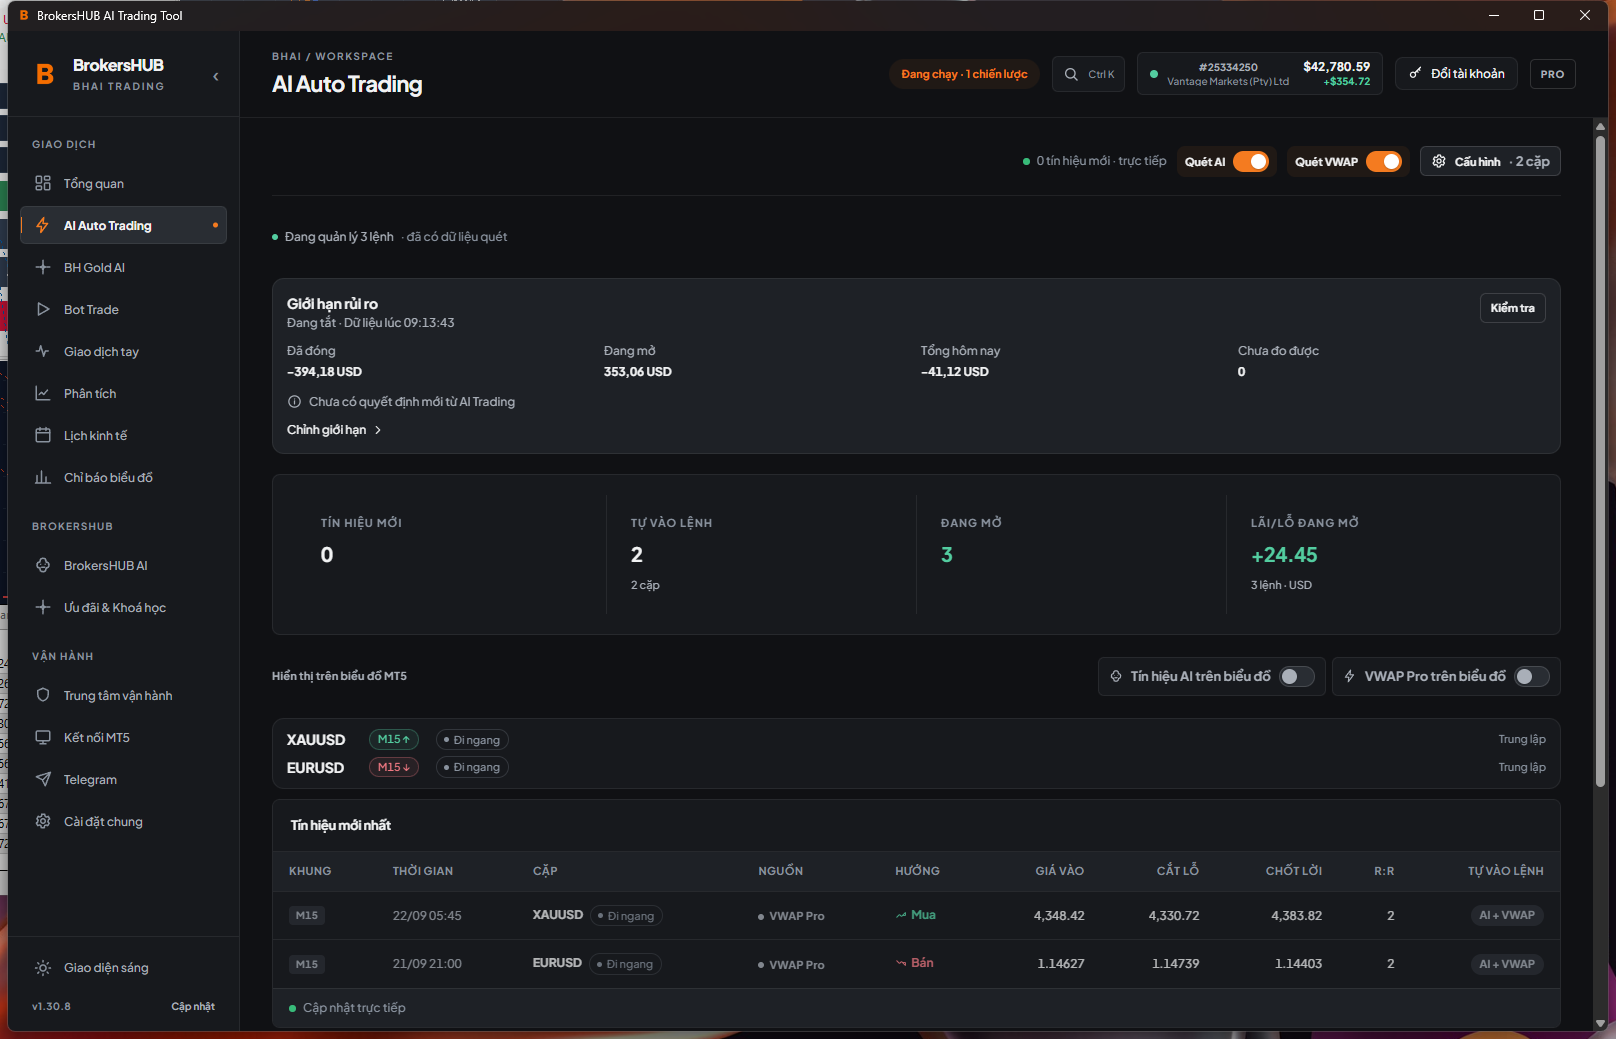Click the BrokersHUB orange B logo

45,74
